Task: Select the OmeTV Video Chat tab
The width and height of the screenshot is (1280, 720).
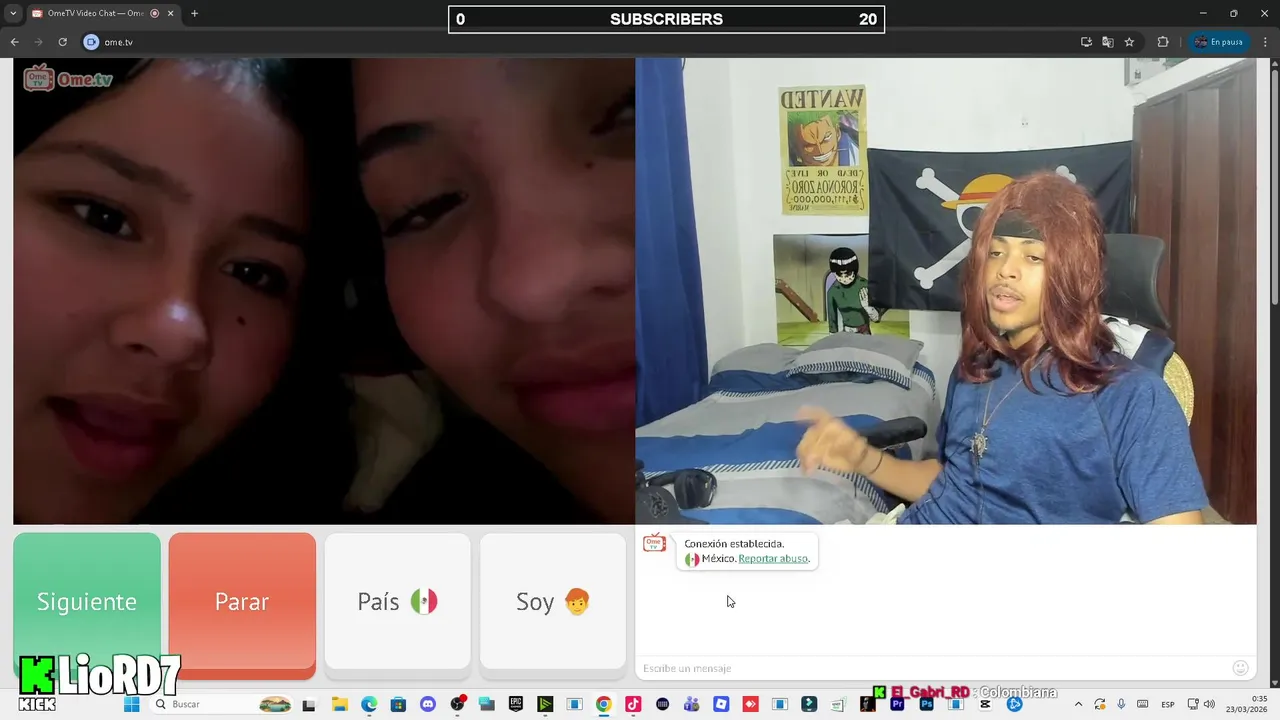Action: click(104, 13)
